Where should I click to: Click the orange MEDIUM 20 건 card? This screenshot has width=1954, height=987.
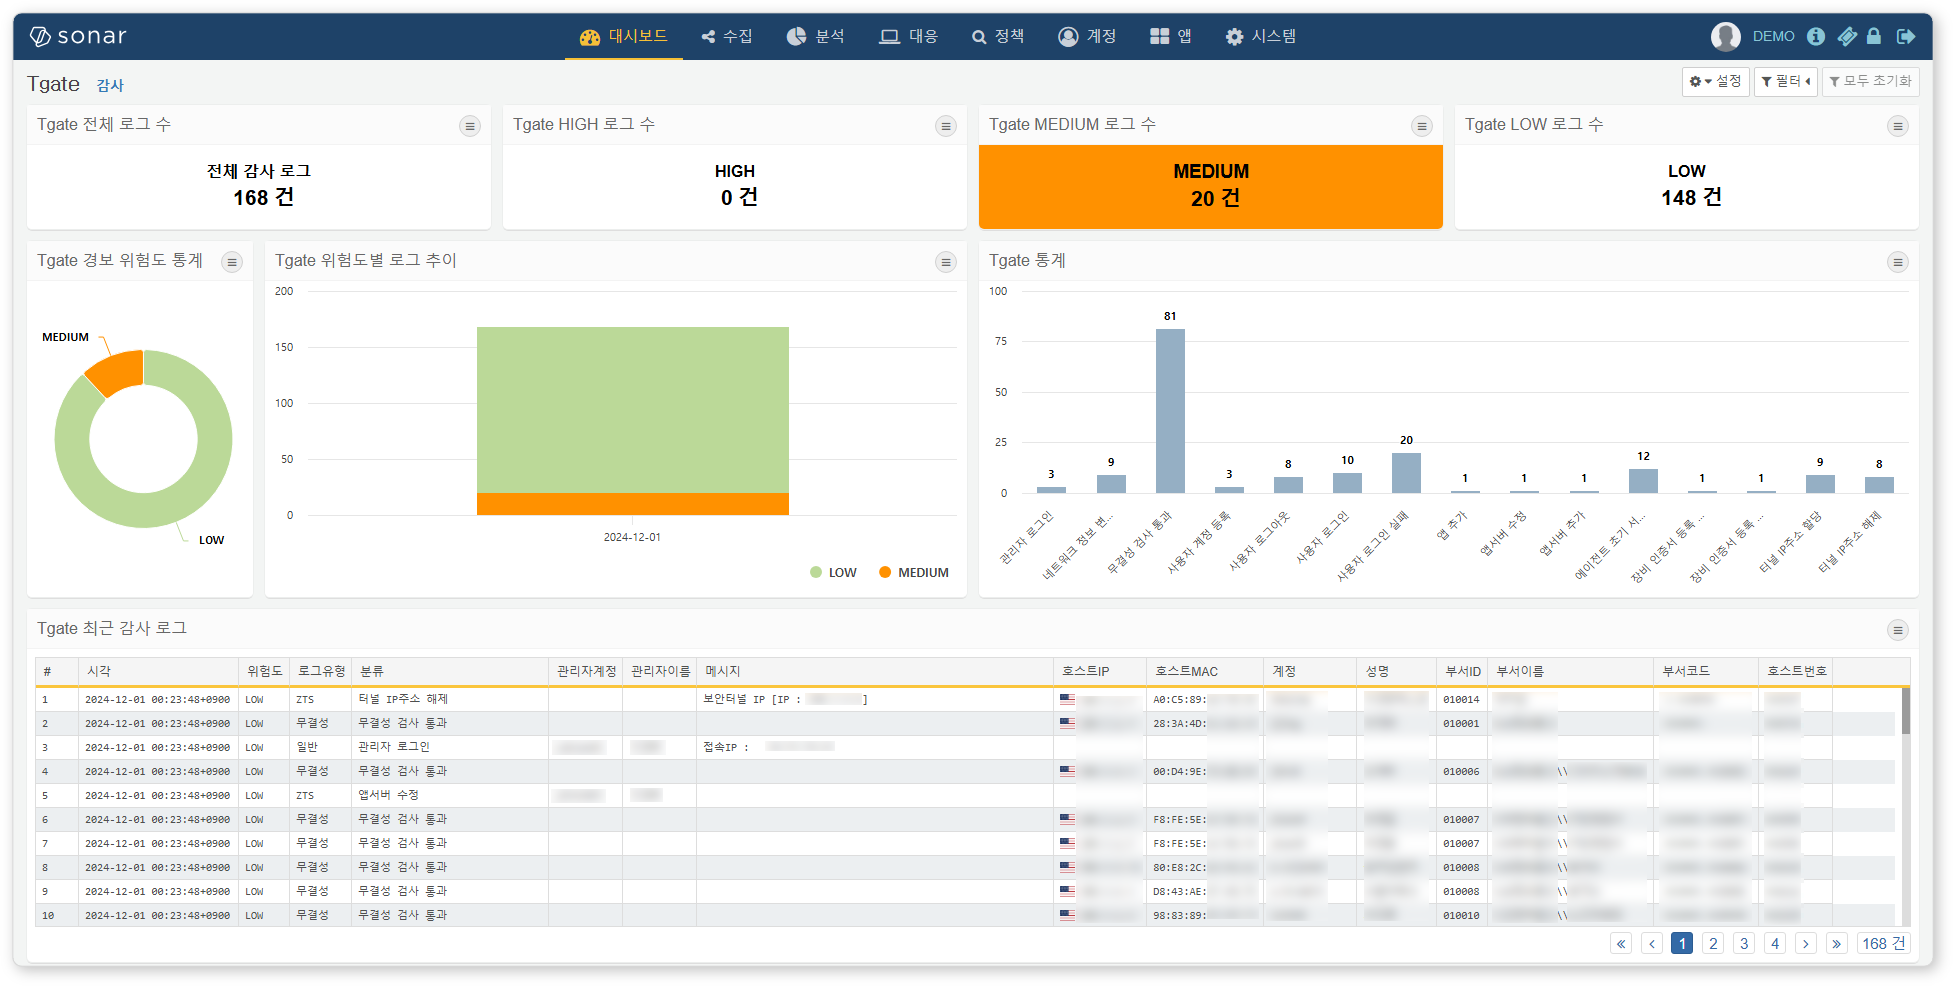[x=1210, y=186]
